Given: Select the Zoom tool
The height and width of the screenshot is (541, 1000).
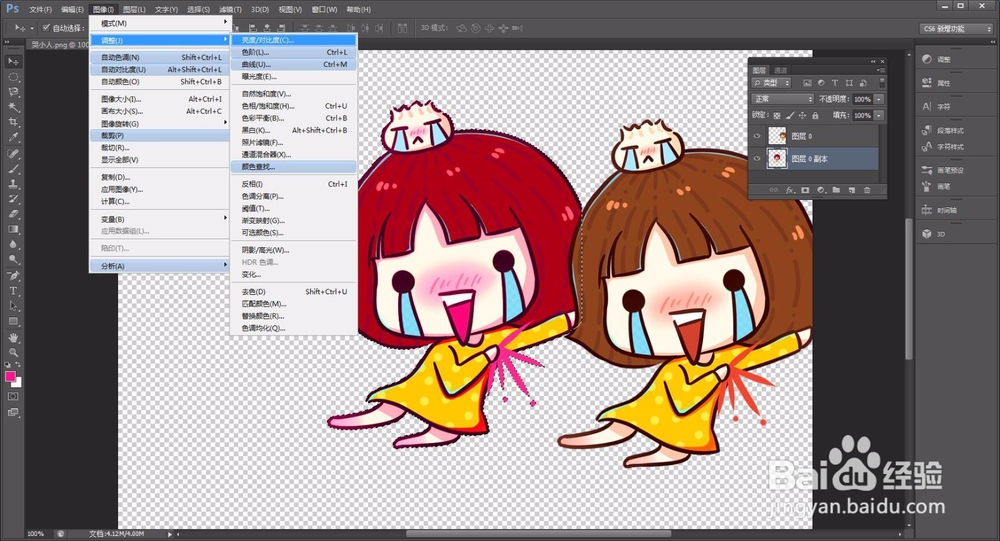Looking at the screenshot, I should click(x=13, y=352).
